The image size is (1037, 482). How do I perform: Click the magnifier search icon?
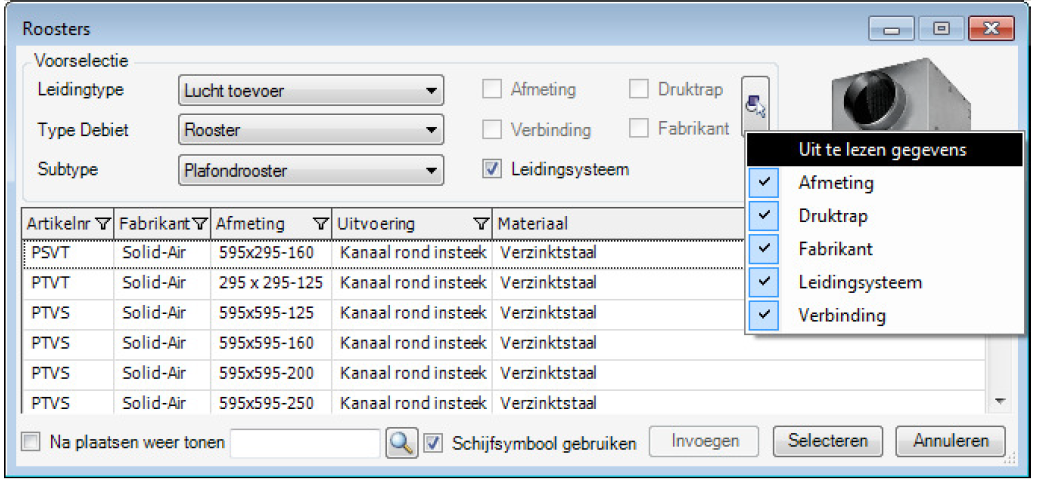coord(402,442)
